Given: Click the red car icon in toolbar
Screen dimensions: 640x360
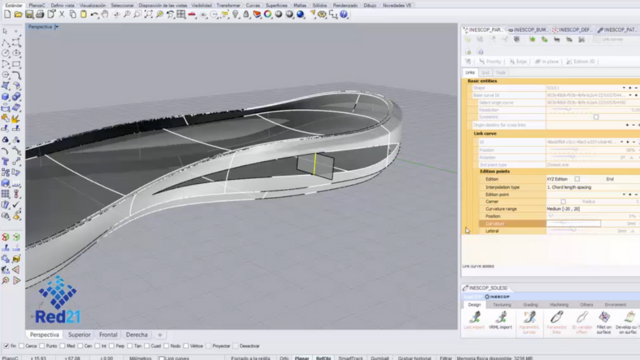Looking at the screenshot, I should [x=192, y=14].
